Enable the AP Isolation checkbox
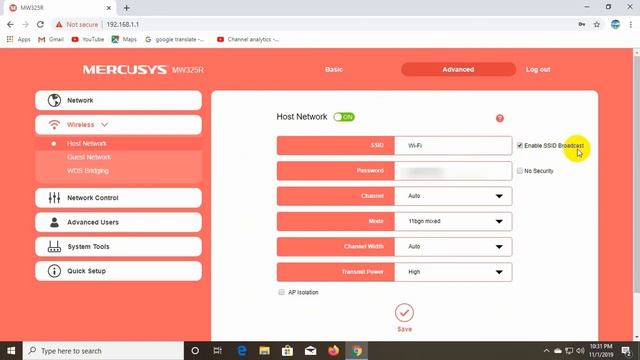The image size is (640, 360). (281, 292)
